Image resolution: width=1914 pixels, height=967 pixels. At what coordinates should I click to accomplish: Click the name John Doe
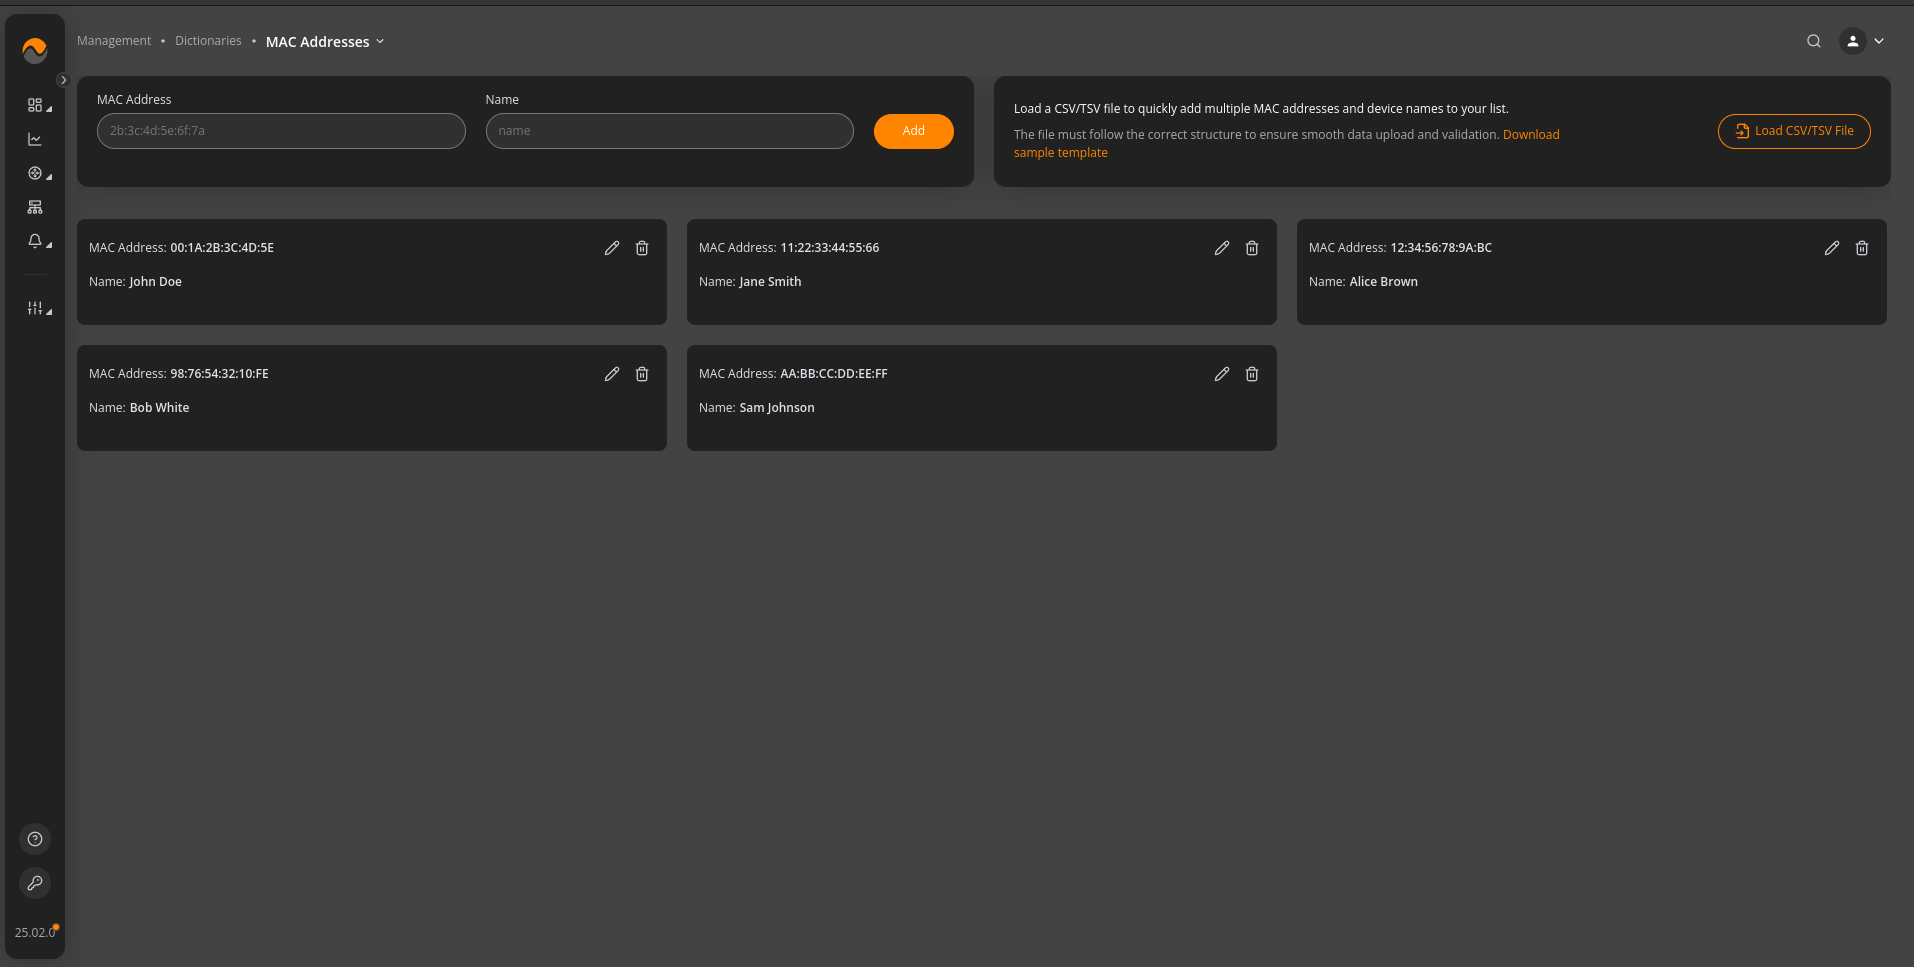point(156,282)
